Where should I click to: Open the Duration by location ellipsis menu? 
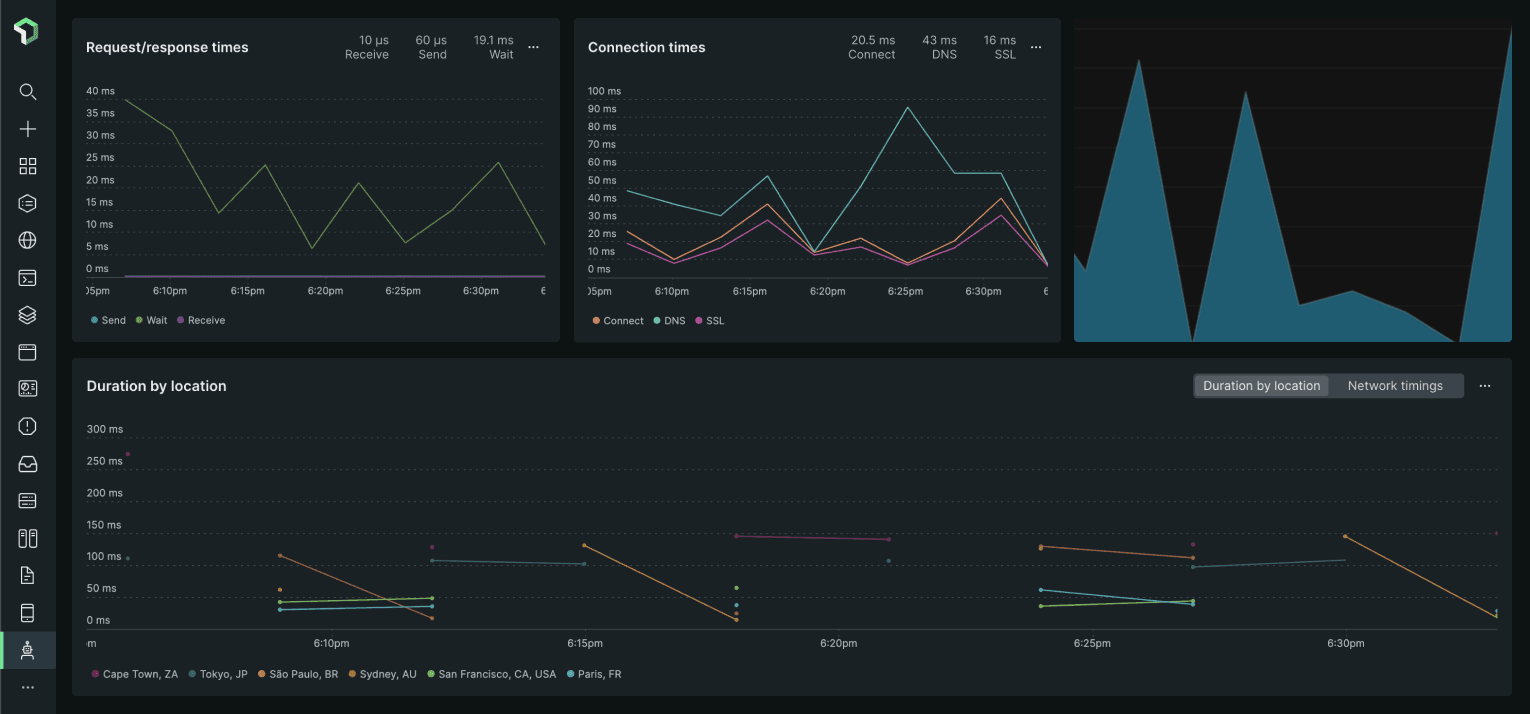coord(1485,386)
